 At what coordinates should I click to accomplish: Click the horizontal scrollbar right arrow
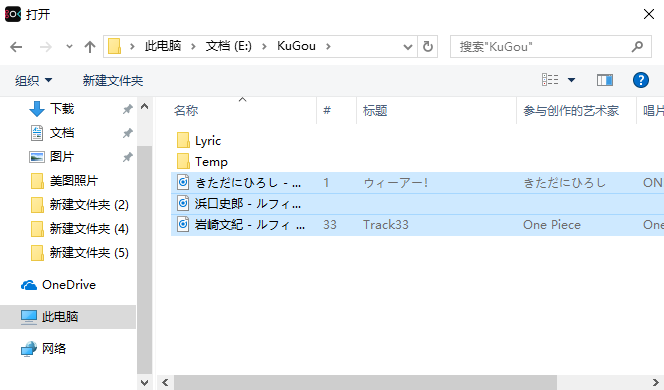[656, 383]
